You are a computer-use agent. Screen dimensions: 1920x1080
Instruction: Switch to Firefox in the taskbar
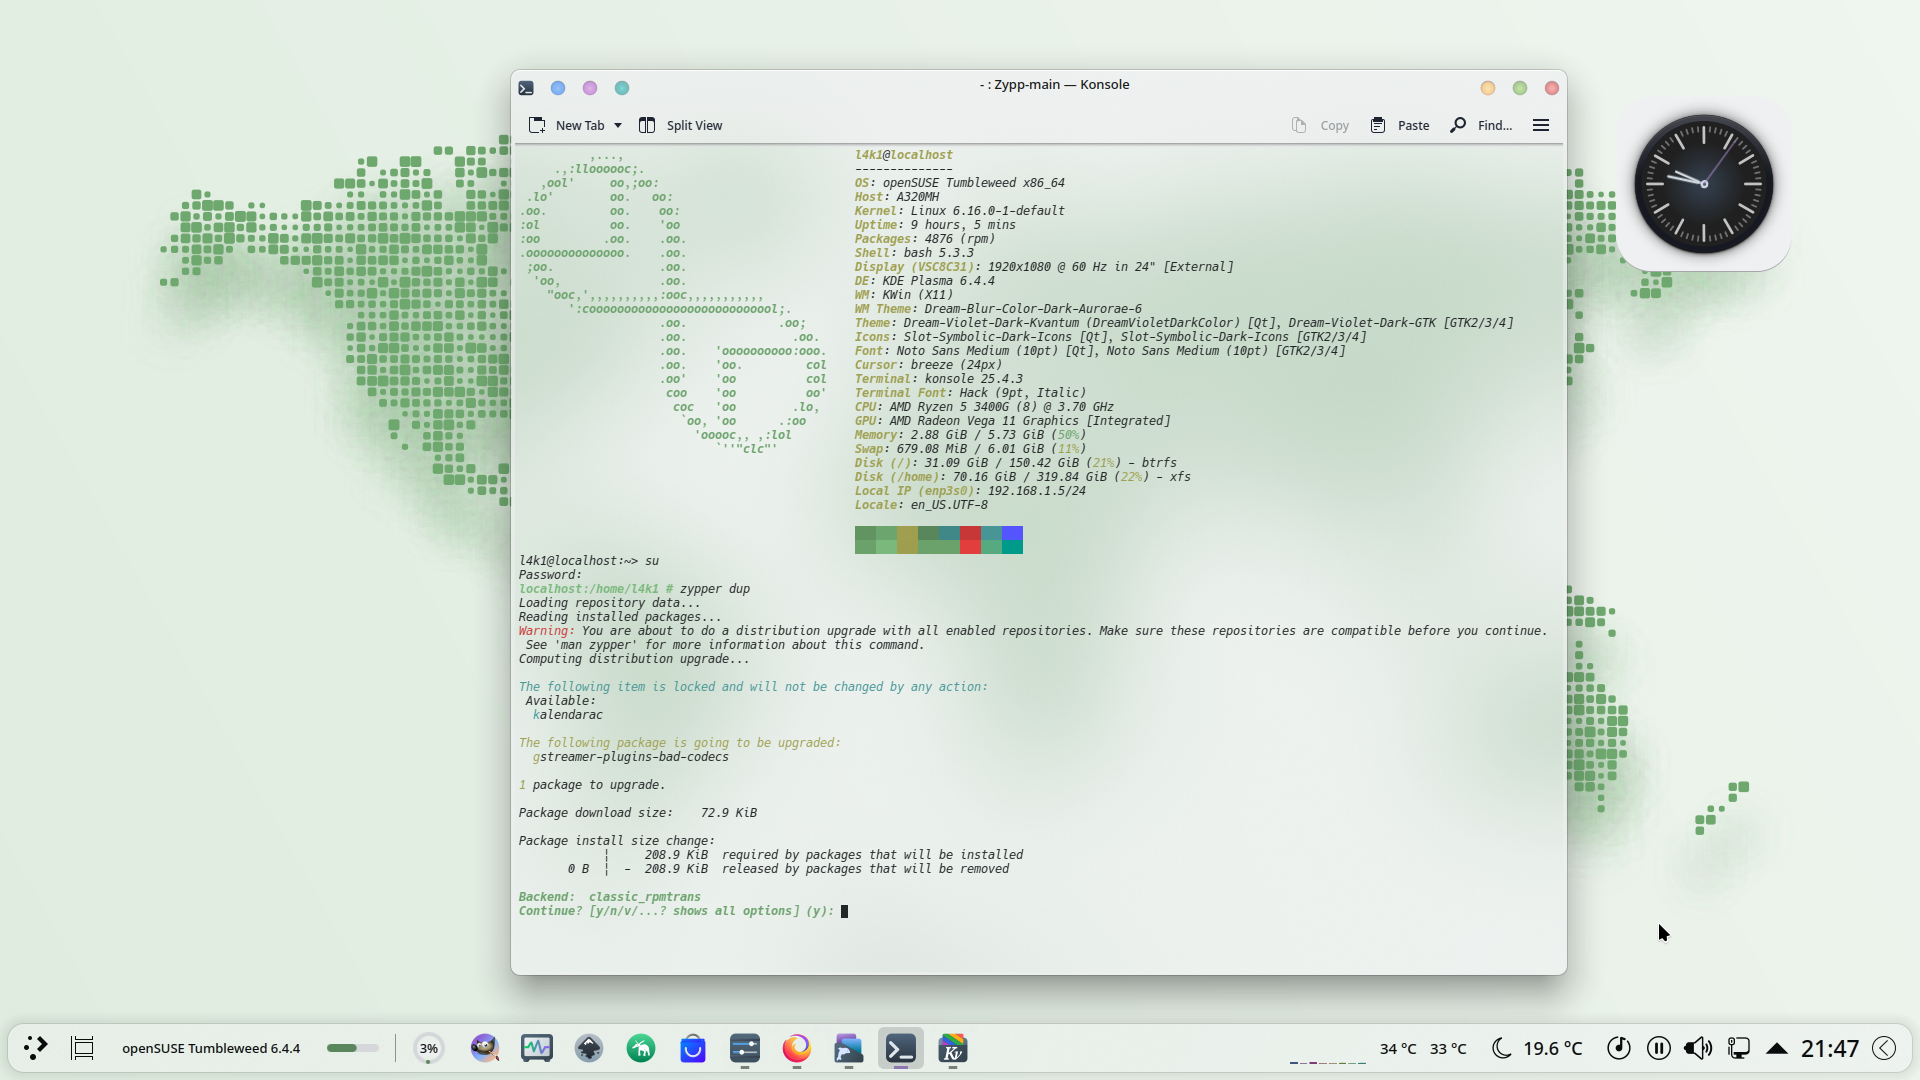797,1048
